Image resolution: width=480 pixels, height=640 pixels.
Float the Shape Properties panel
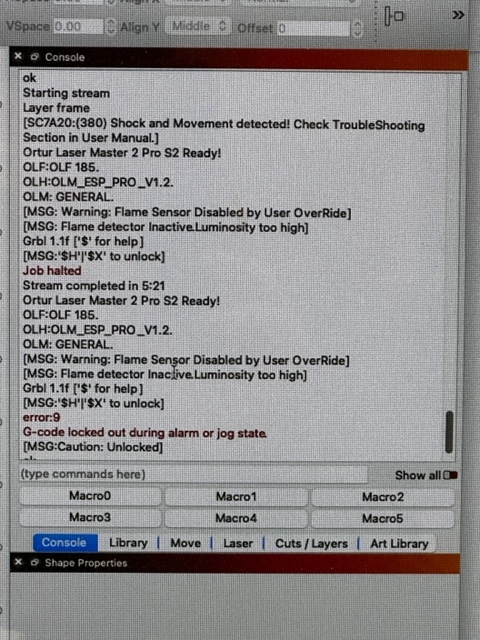(35, 563)
